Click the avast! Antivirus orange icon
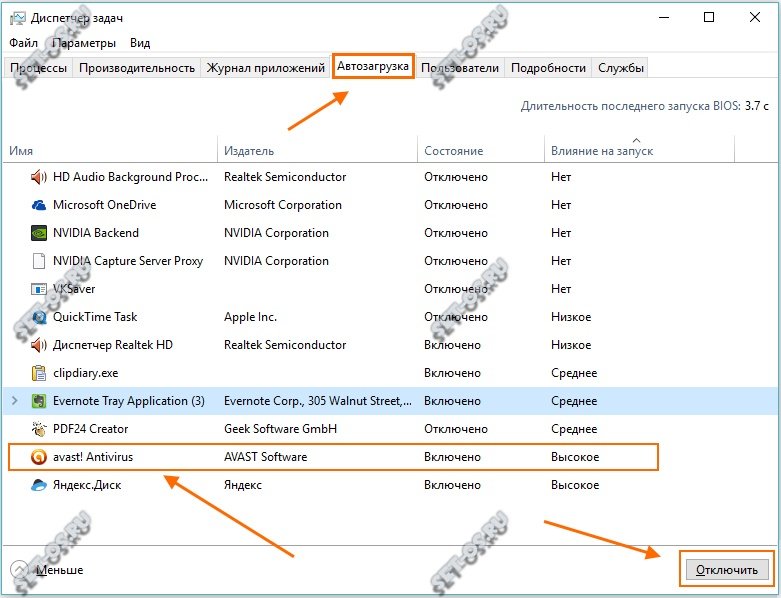 coord(39,457)
